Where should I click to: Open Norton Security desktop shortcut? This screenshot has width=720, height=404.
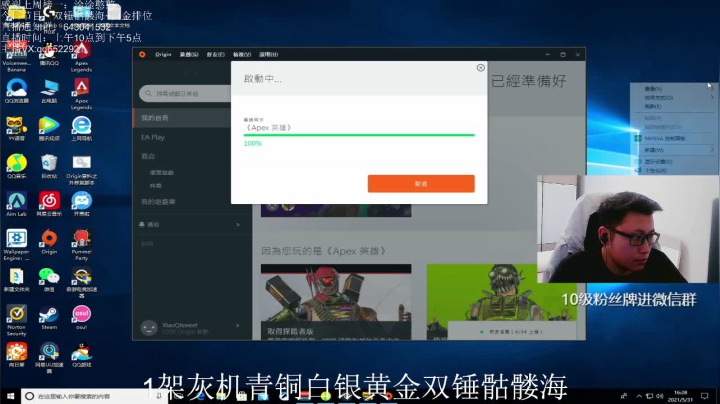click(17, 320)
